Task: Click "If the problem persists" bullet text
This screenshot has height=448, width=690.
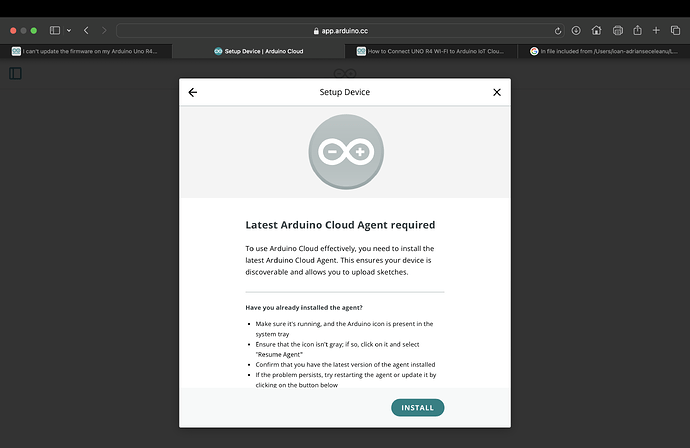Action: (x=345, y=380)
